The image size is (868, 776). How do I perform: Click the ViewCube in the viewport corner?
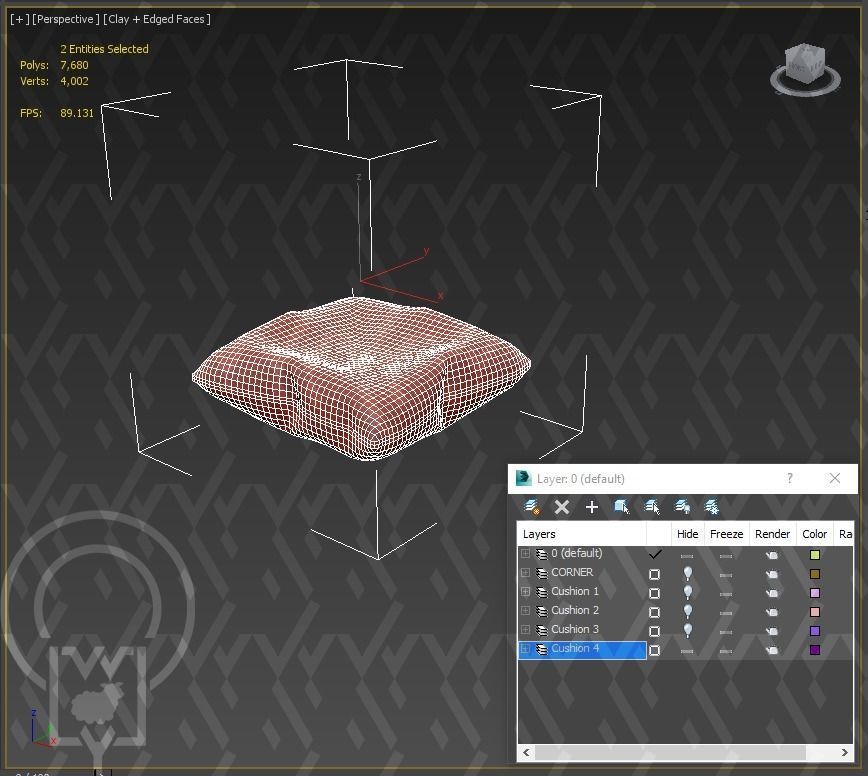805,70
